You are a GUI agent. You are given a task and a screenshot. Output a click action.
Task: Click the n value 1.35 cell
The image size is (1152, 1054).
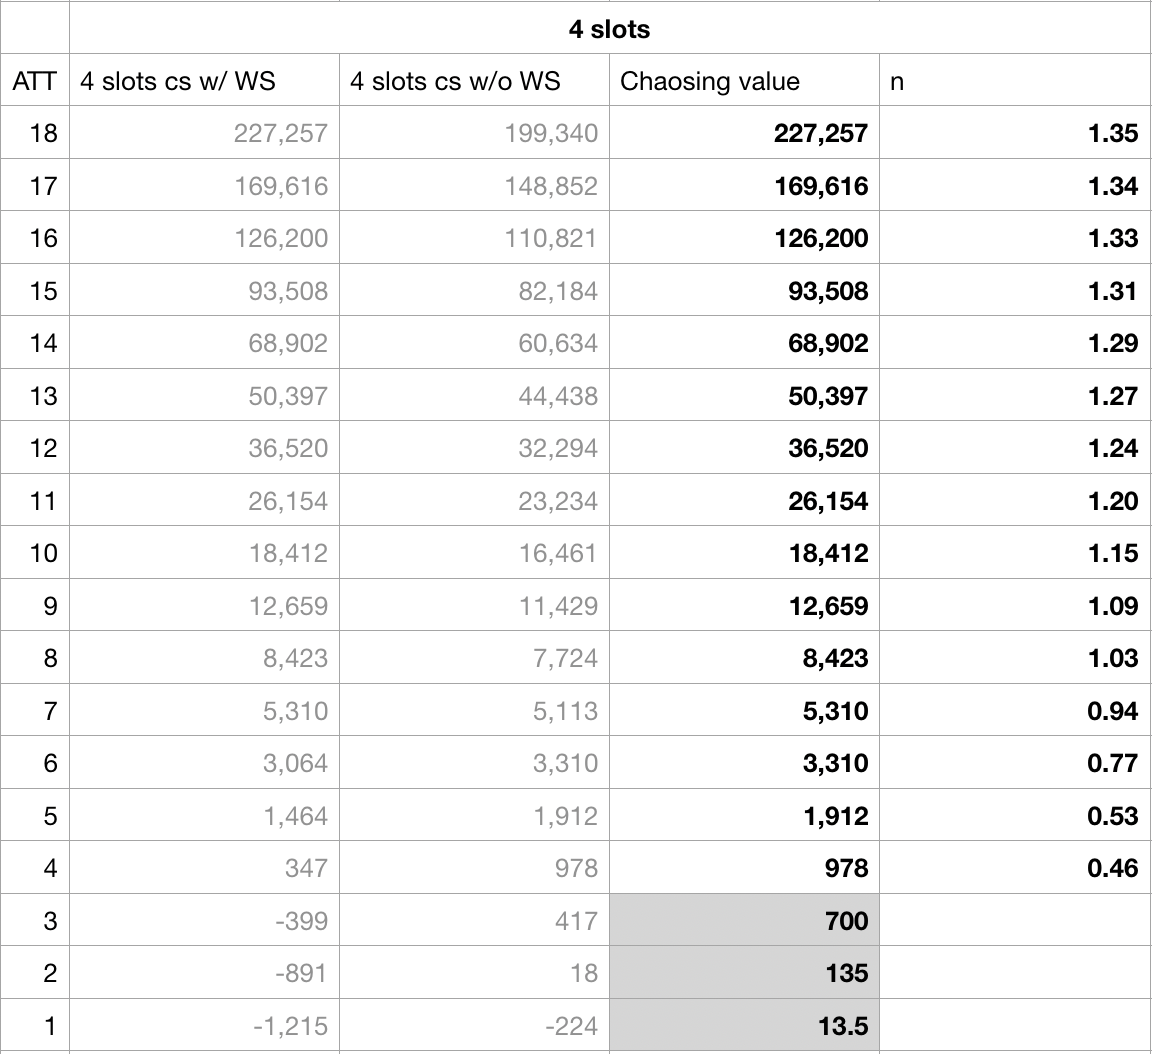click(1014, 133)
